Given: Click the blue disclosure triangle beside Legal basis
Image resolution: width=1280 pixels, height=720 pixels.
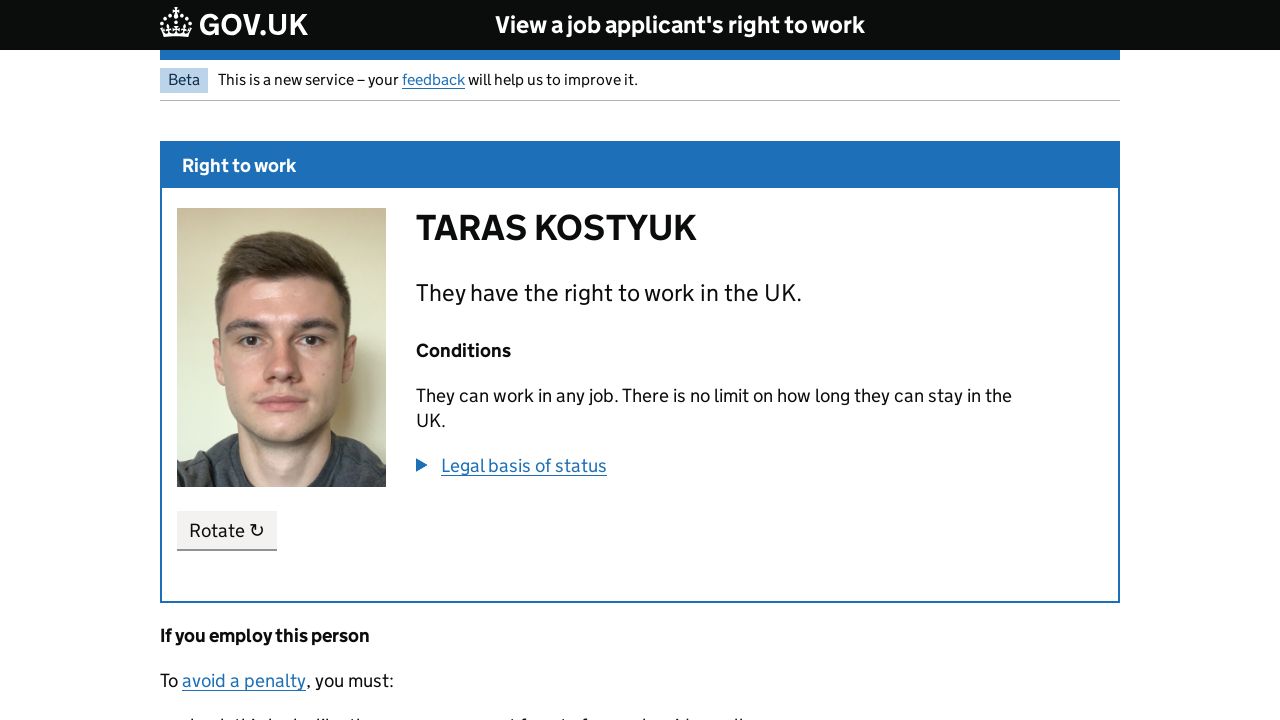Looking at the screenshot, I should click(422, 465).
